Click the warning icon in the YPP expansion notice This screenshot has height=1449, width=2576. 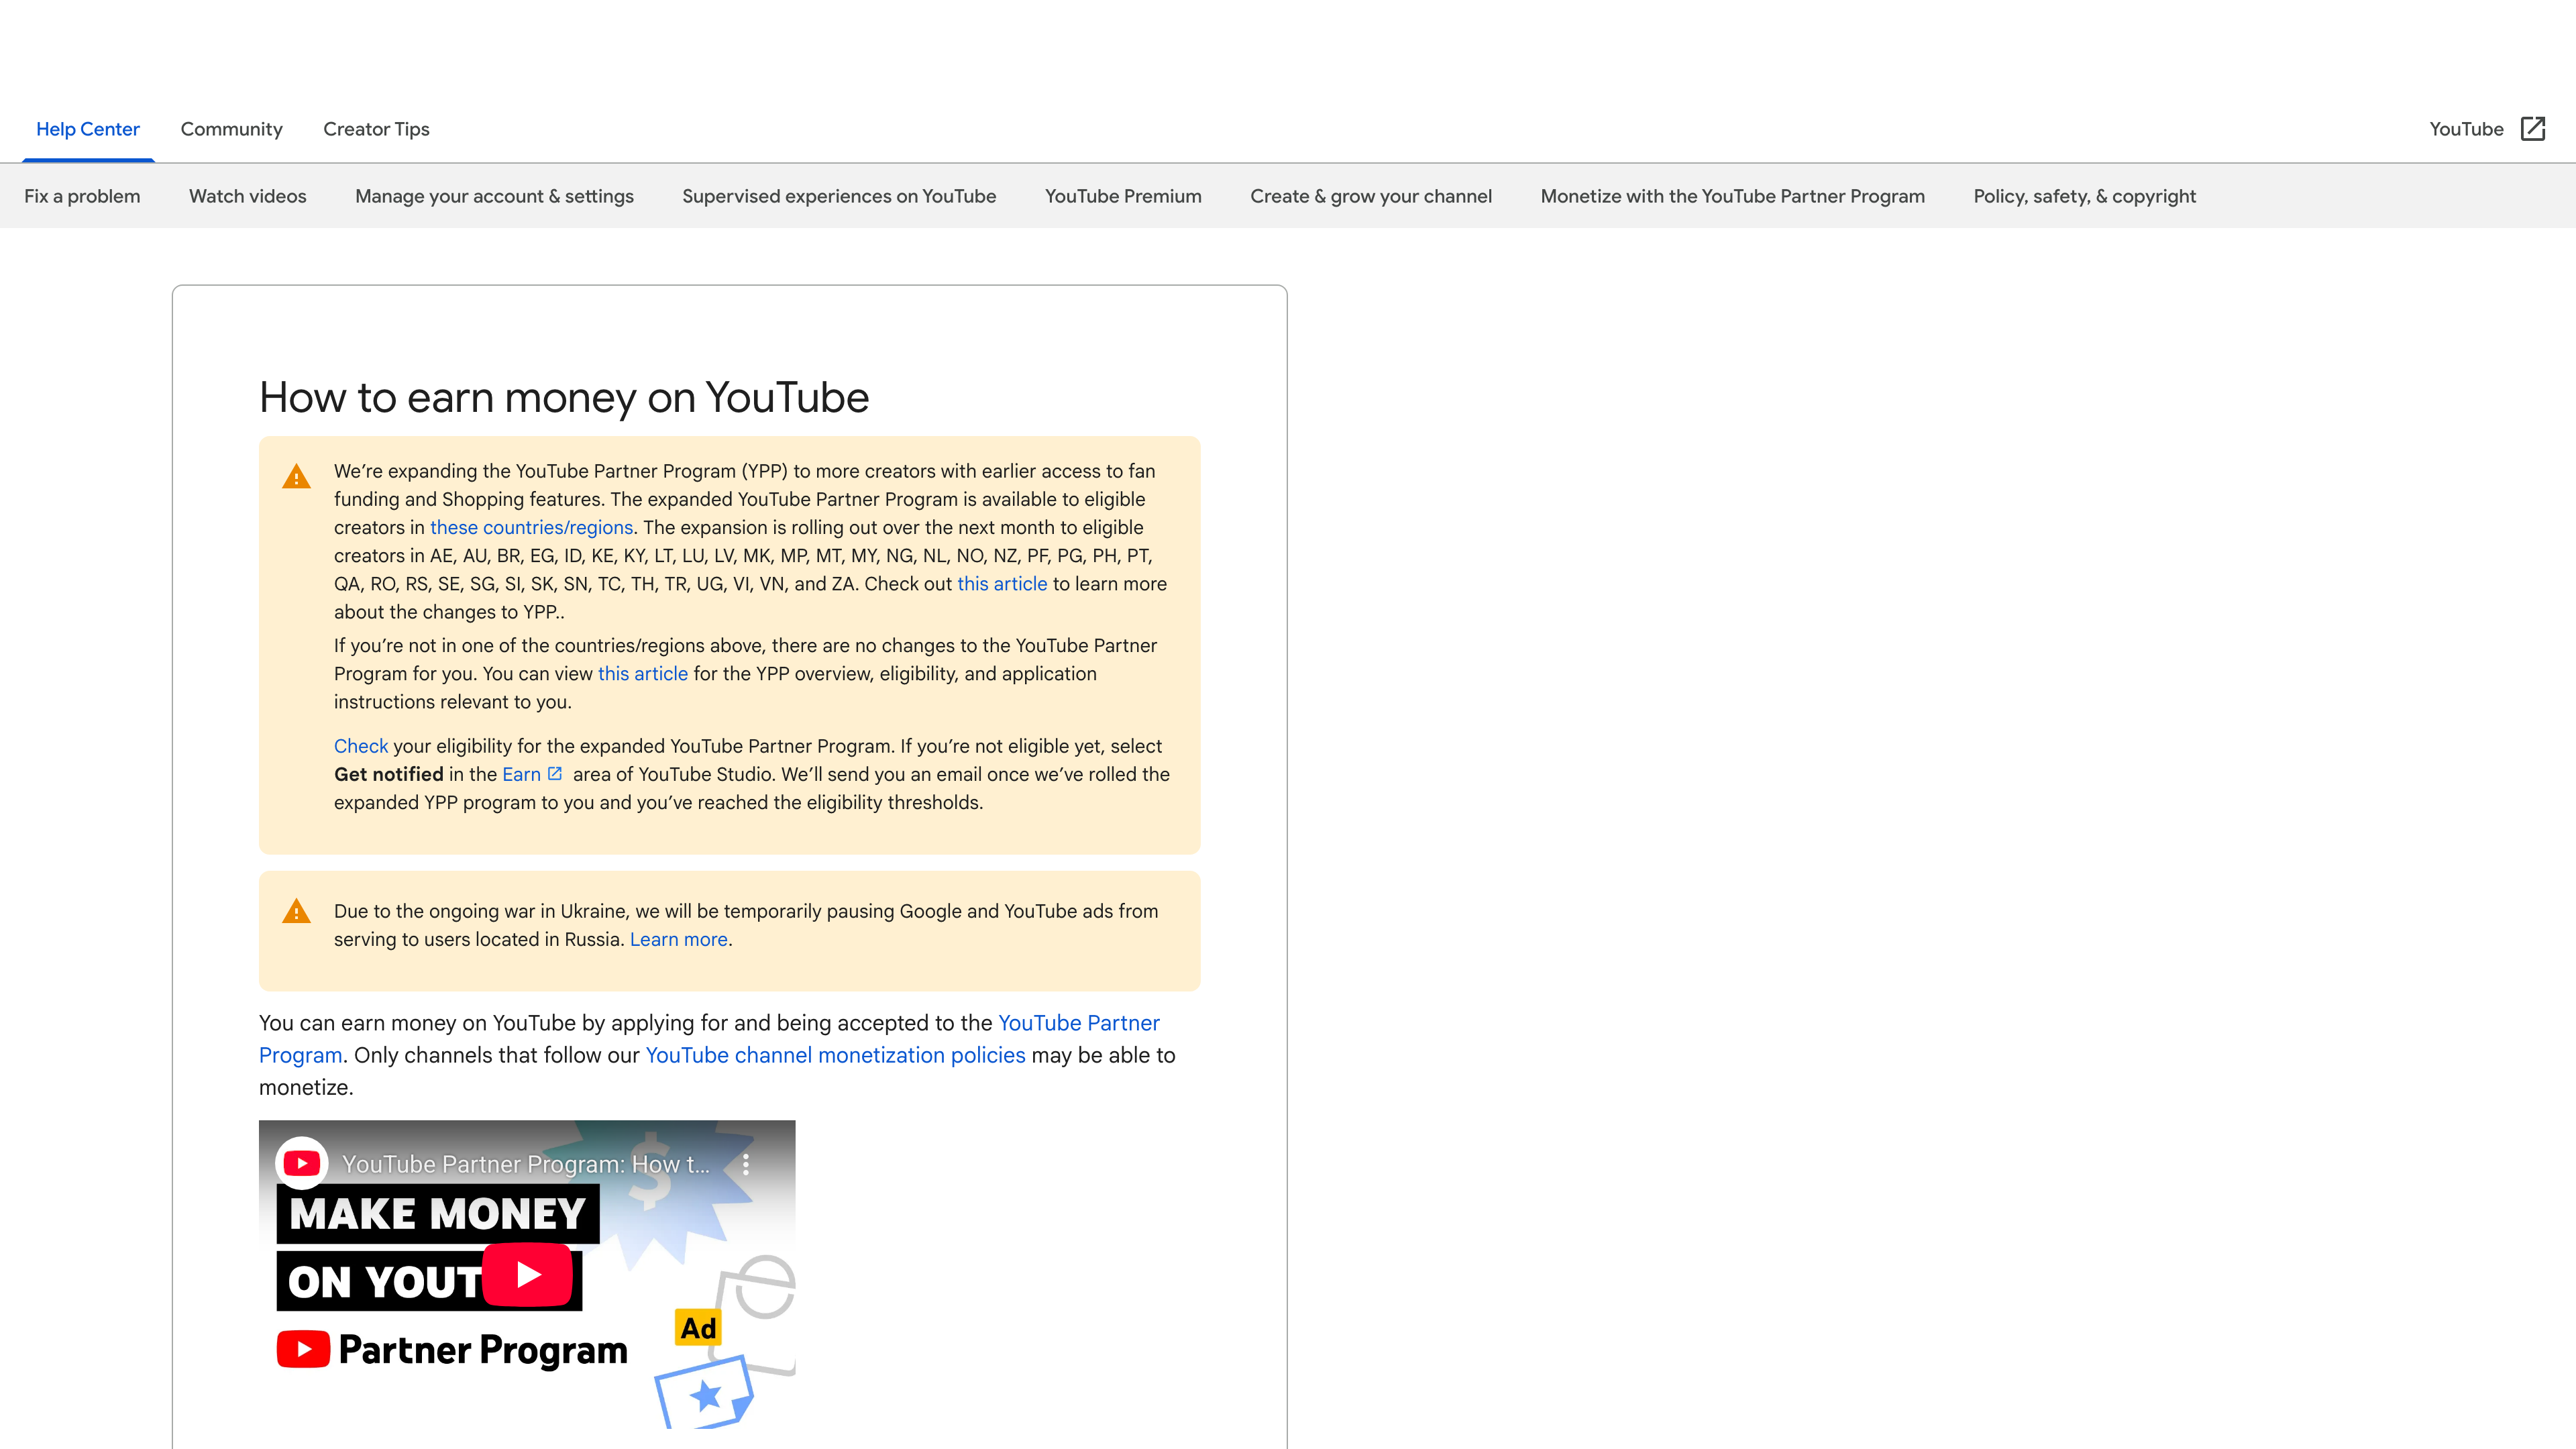point(296,477)
